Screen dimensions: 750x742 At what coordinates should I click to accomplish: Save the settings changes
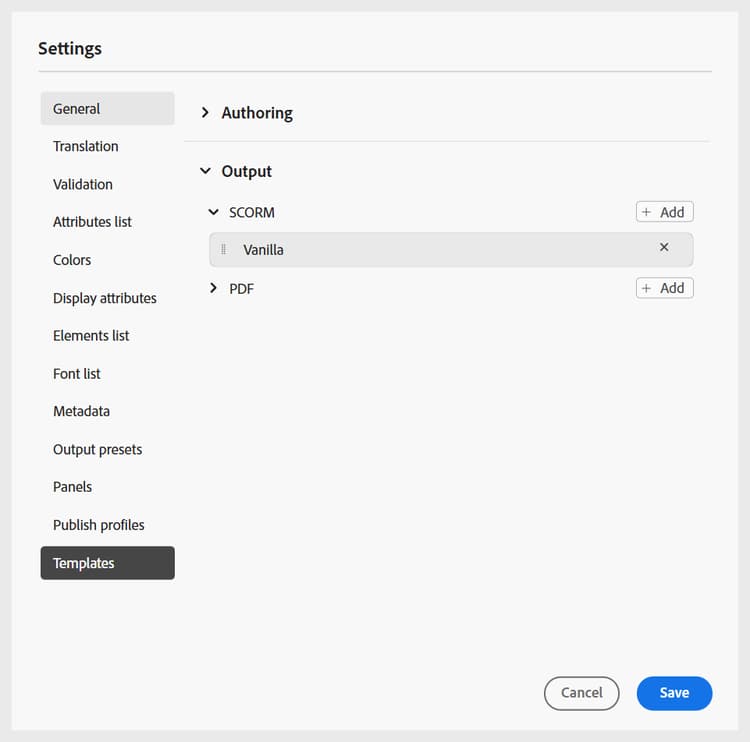pos(674,693)
